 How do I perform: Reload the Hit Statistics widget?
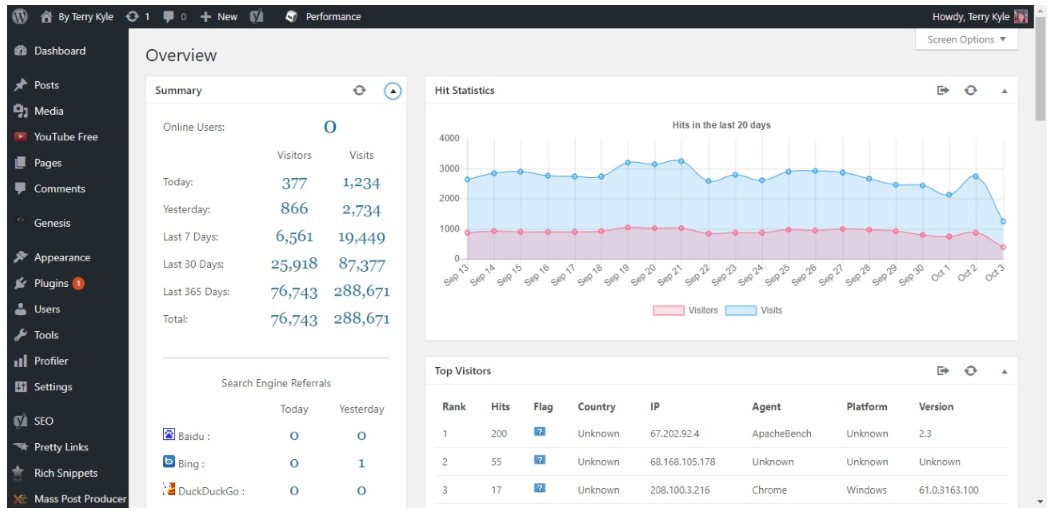pyautogui.click(x=970, y=90)
